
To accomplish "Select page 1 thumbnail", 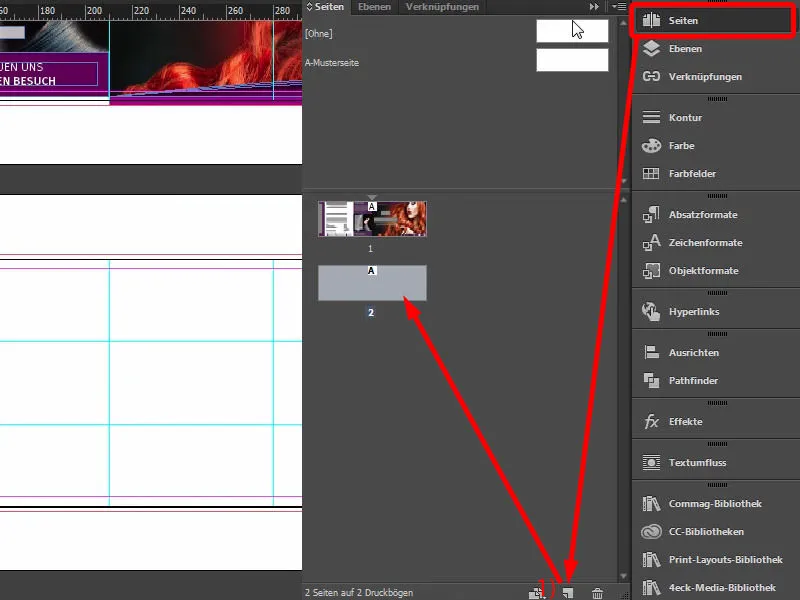I will click(x=372, y=219).
